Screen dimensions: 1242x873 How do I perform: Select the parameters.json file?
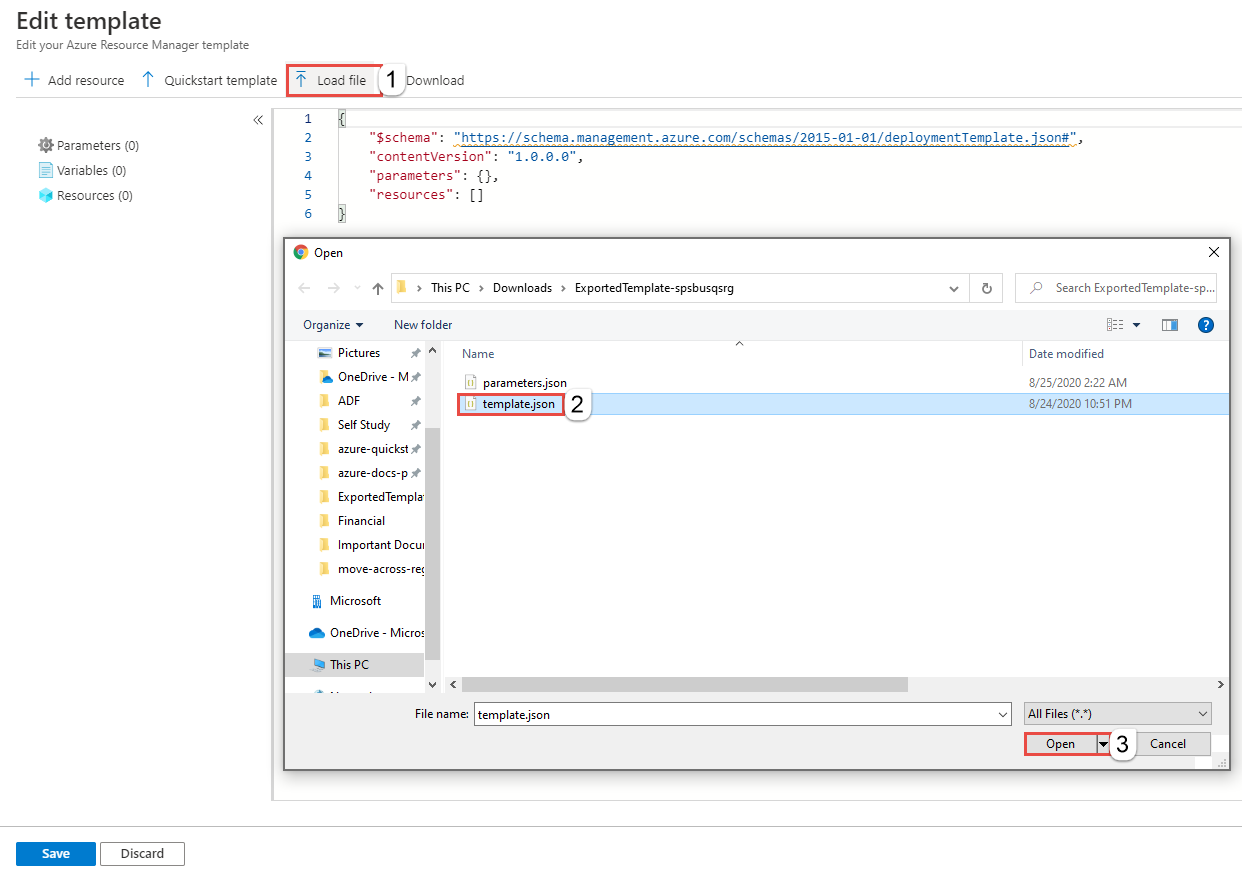pos(524,383)
